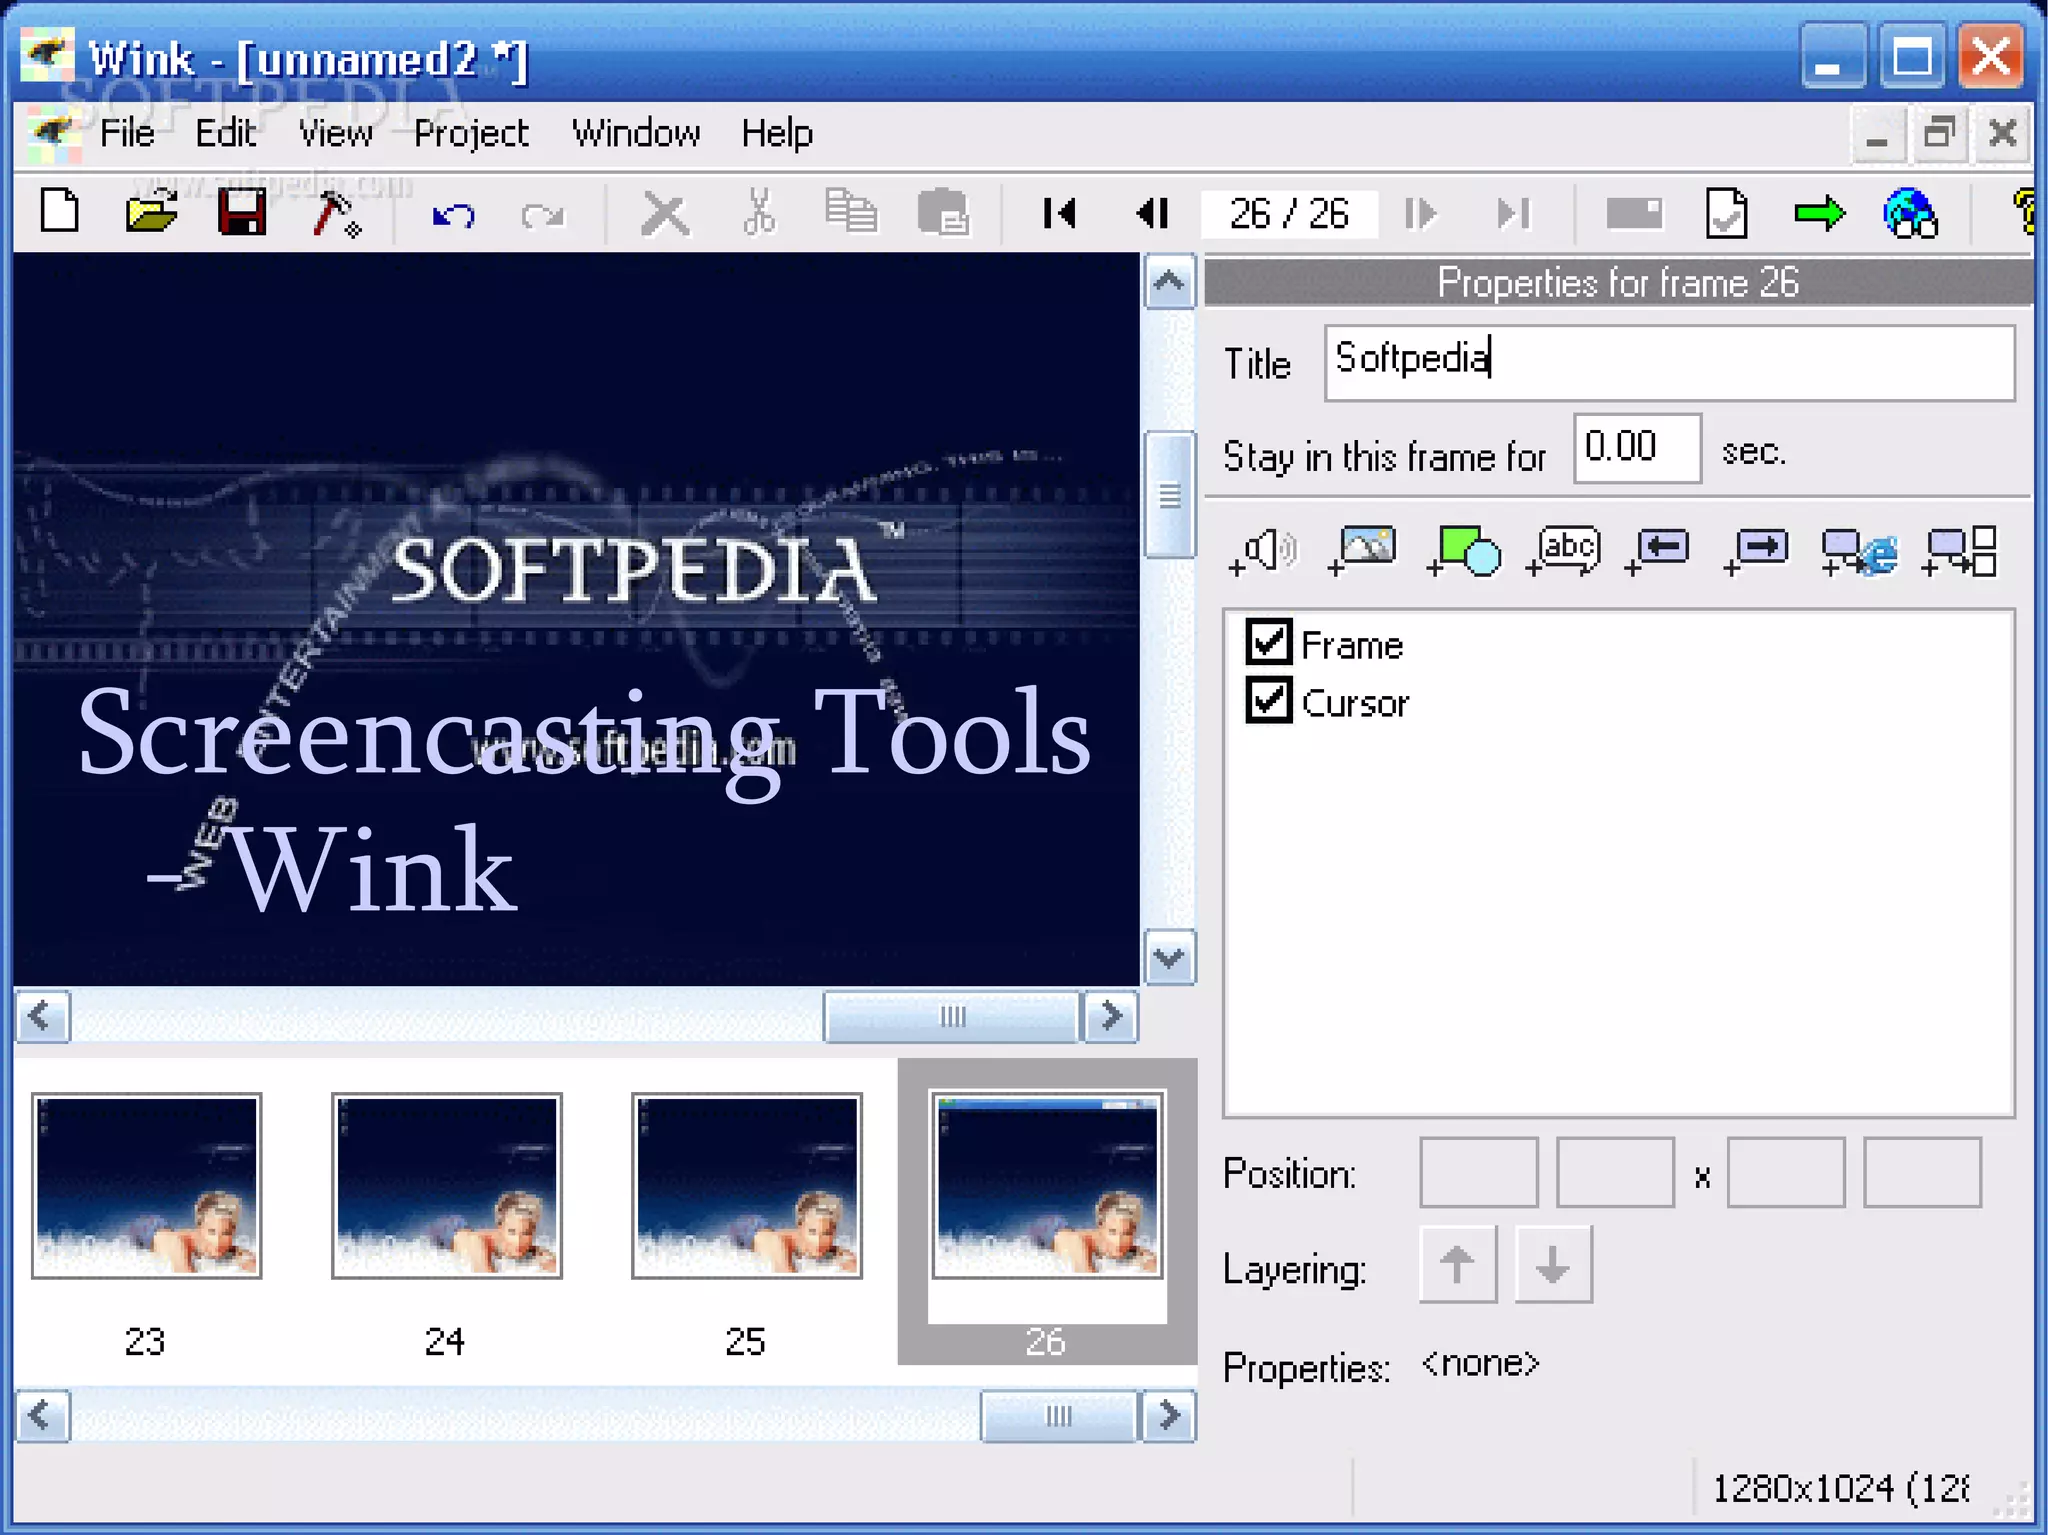Screen dimensions: 2048x1535
Task: Uncheck the Cursor checkbox
Action: 1268,700
